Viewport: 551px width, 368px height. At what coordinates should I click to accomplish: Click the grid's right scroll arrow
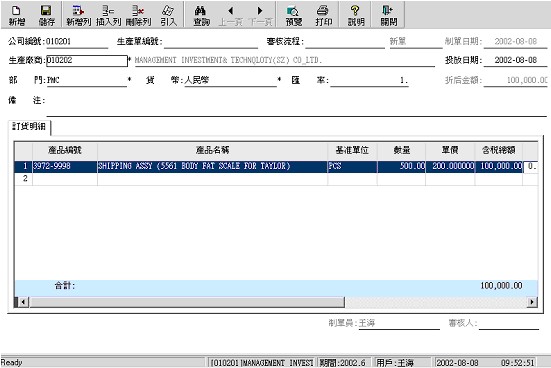click(x=532, y=302)
